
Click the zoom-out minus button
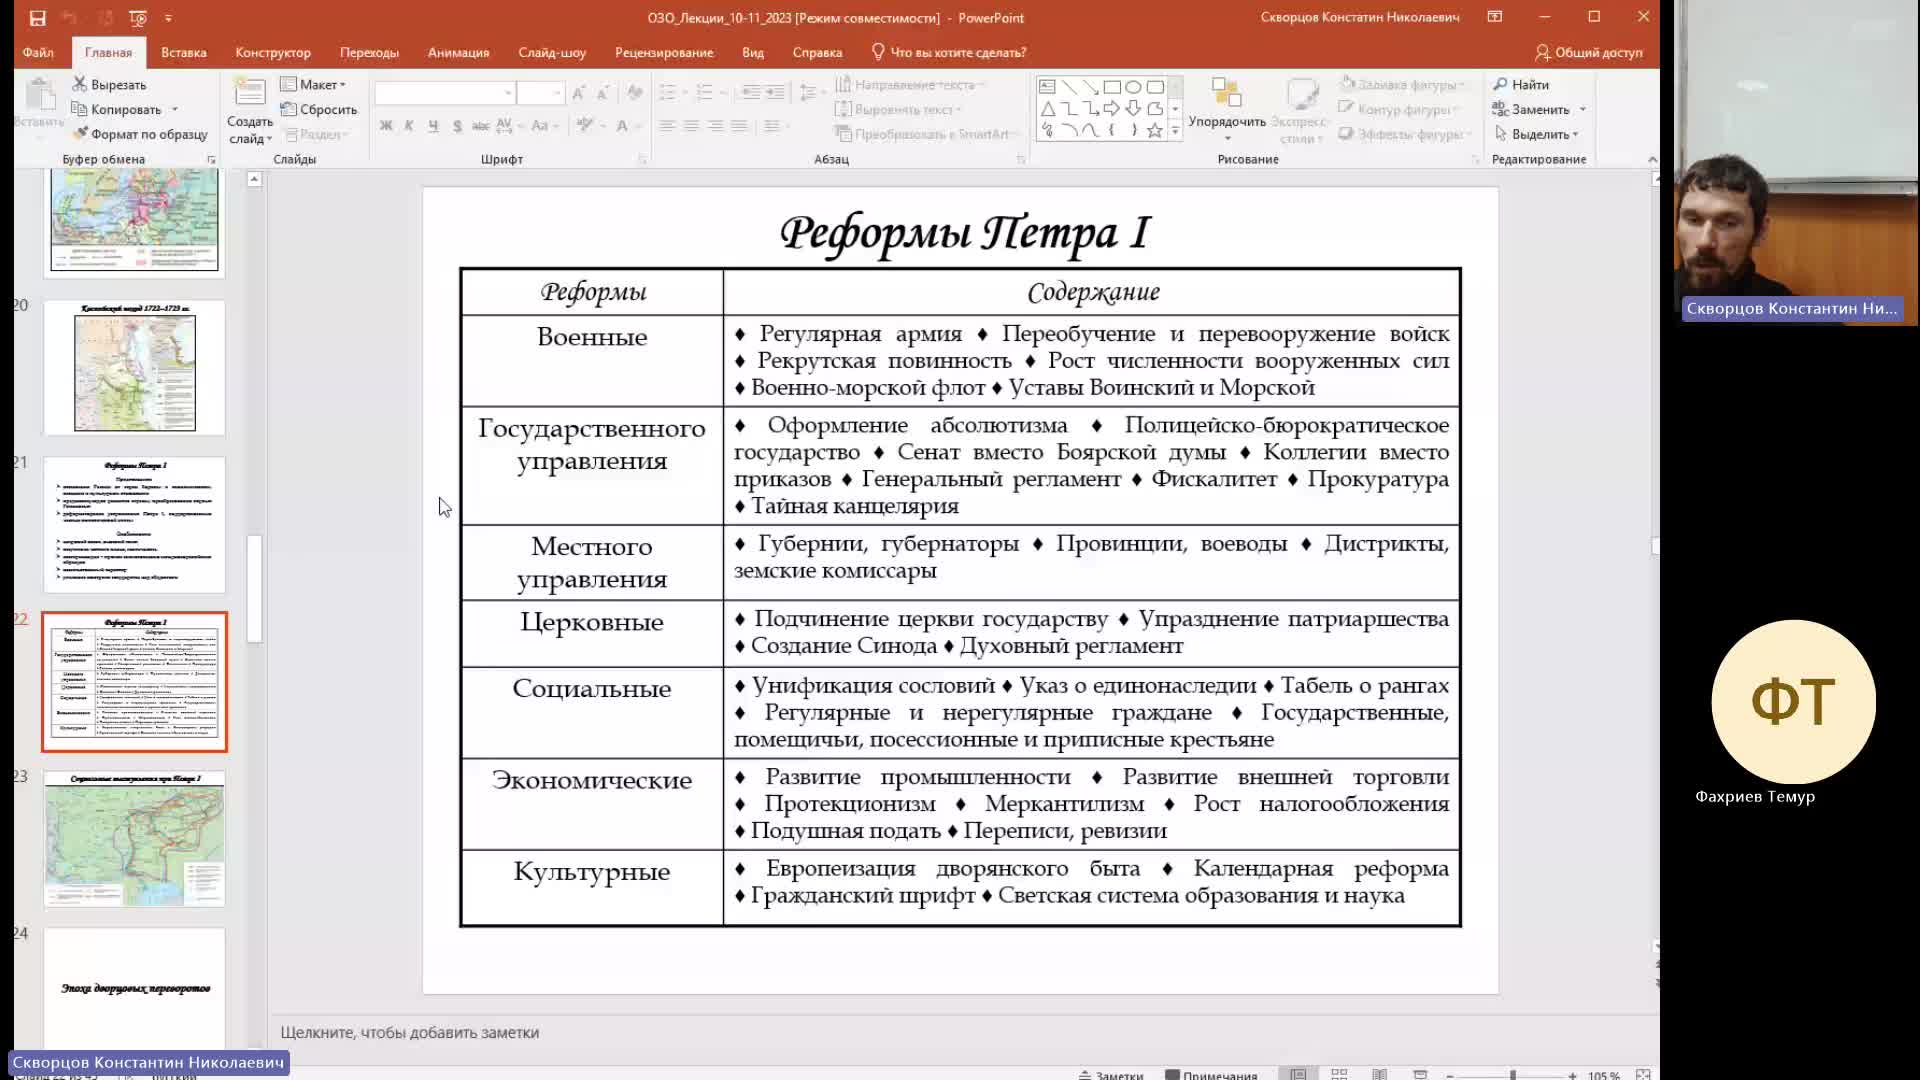coord(1450,1075)
